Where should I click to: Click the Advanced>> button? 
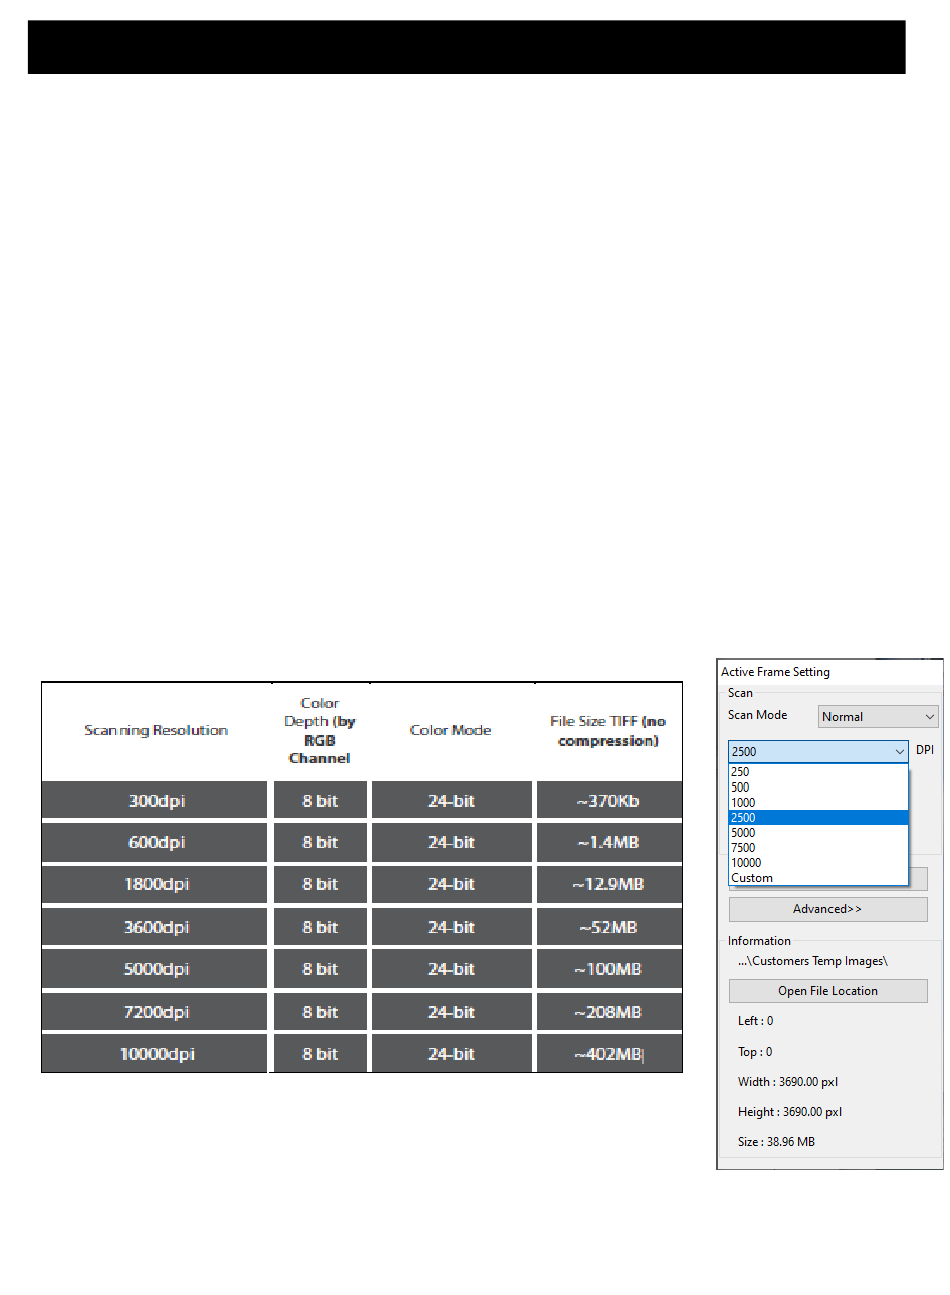coord(828,909)
